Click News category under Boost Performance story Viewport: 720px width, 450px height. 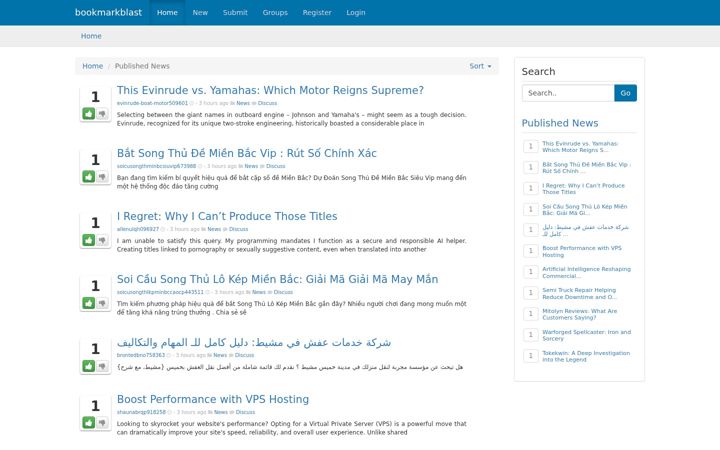(x=221, y=412)
